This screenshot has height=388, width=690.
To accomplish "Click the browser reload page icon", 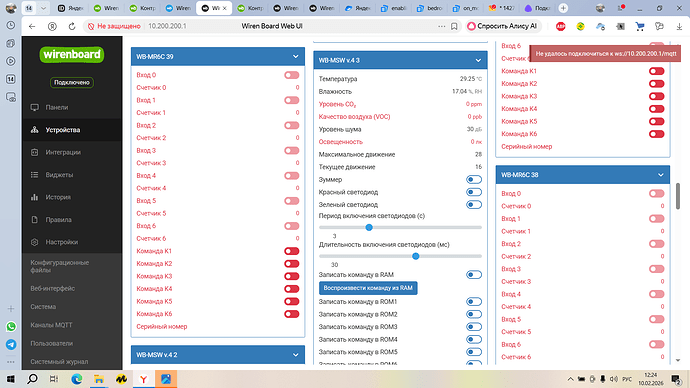I will [x=72, y=26].
